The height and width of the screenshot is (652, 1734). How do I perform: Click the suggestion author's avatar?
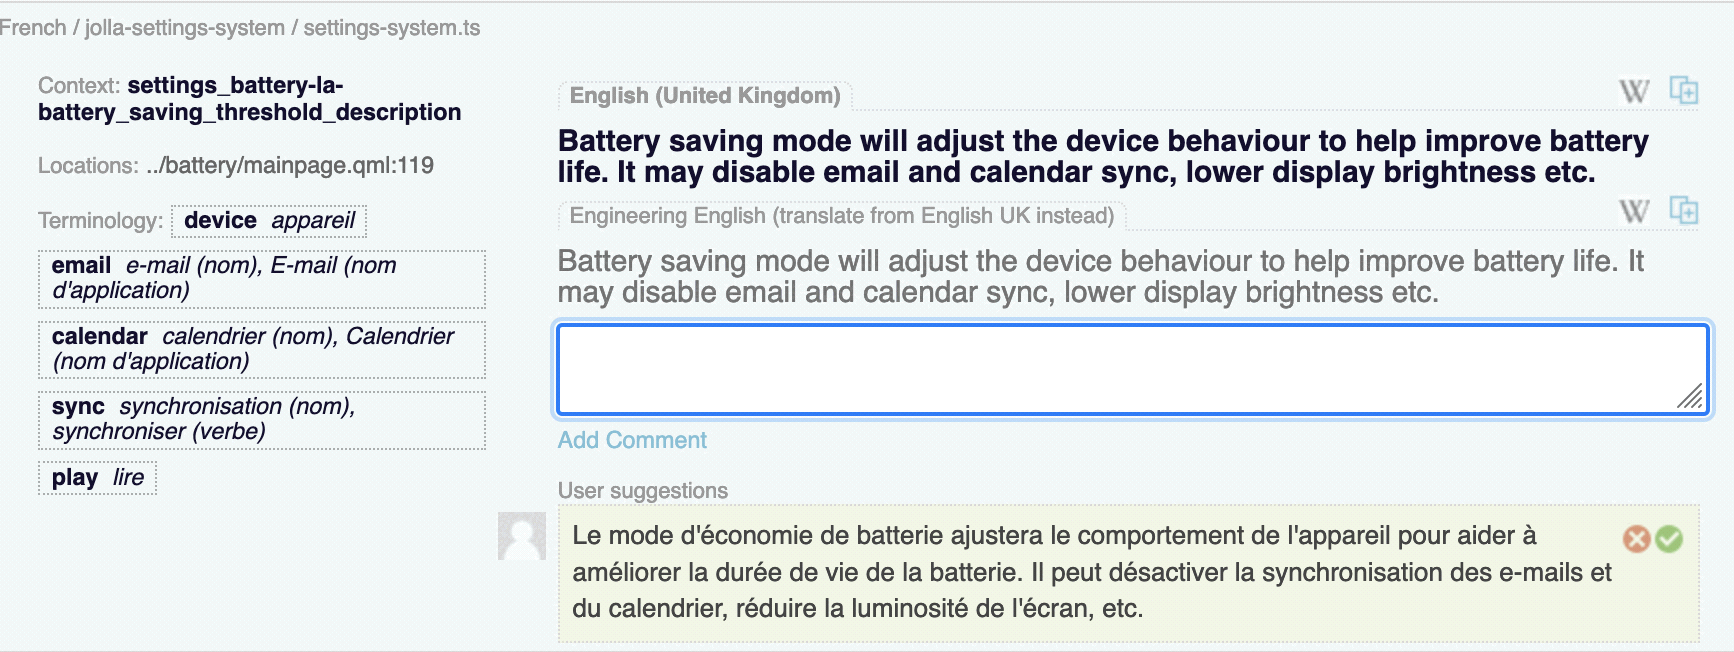522,536
